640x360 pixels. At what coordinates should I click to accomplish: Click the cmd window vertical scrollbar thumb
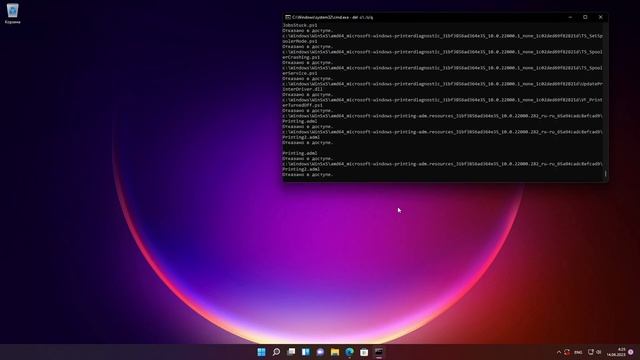pyautogui.click(x=605, y=173)
